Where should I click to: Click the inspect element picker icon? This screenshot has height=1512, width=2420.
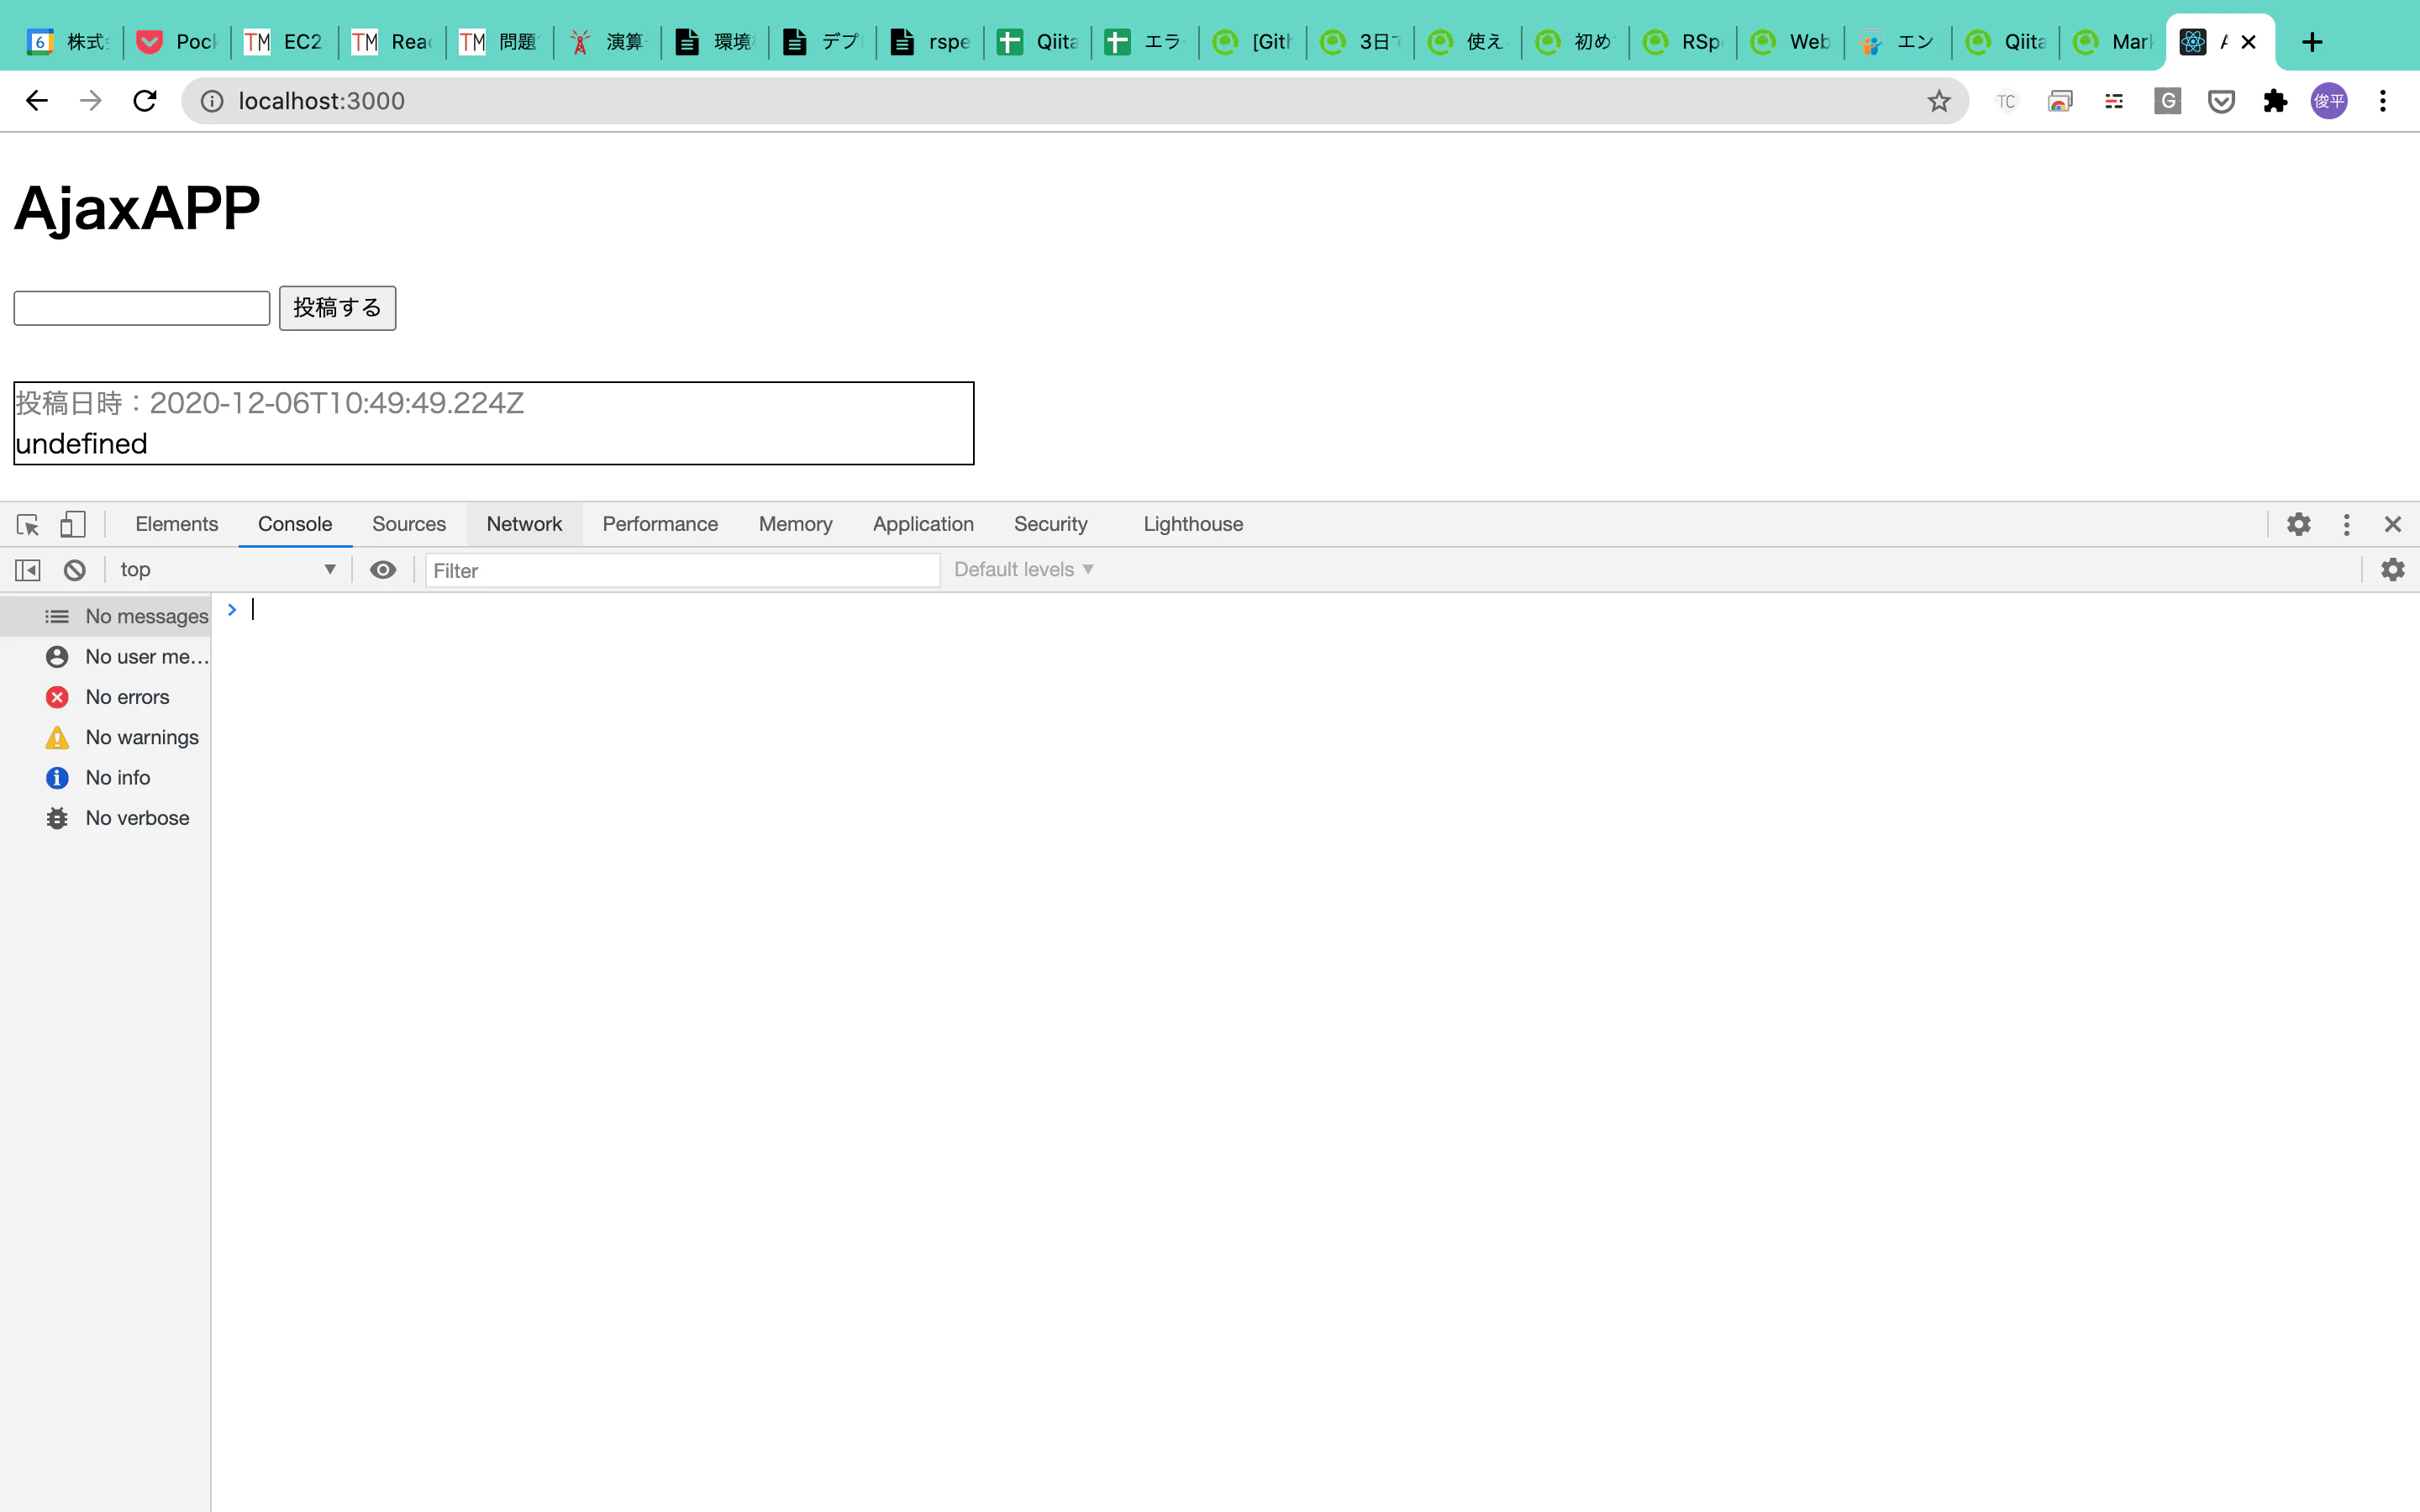28,524
